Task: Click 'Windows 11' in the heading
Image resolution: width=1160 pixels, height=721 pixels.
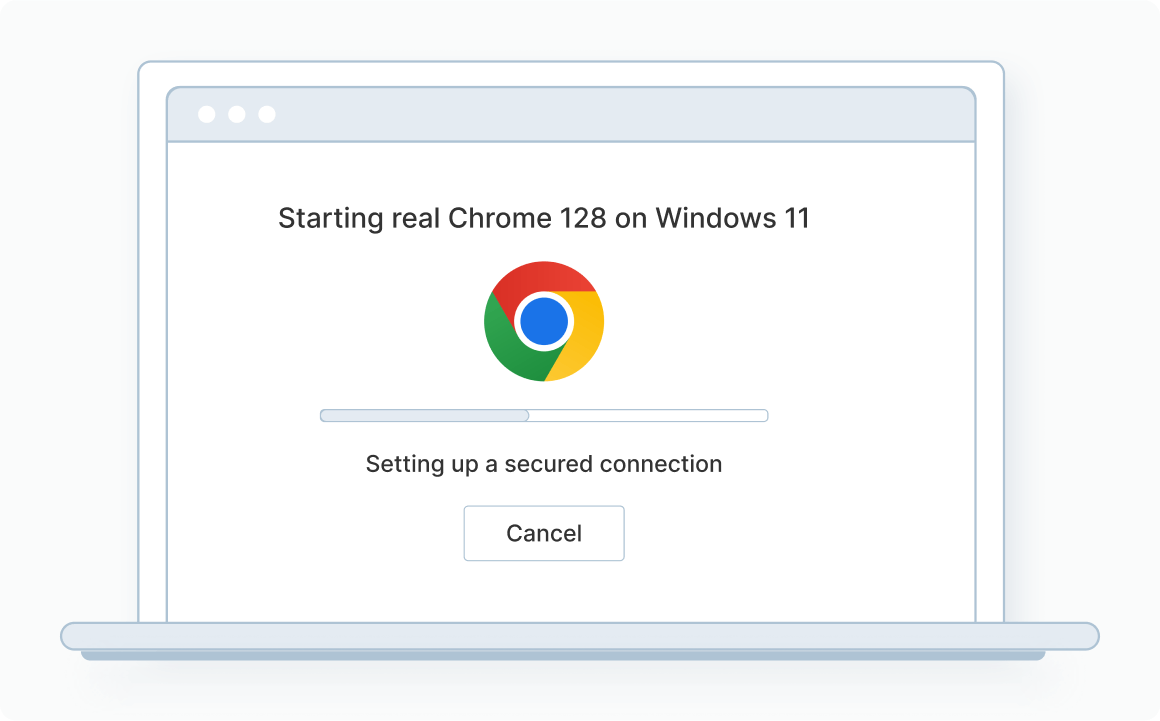Action: point(732,218)
